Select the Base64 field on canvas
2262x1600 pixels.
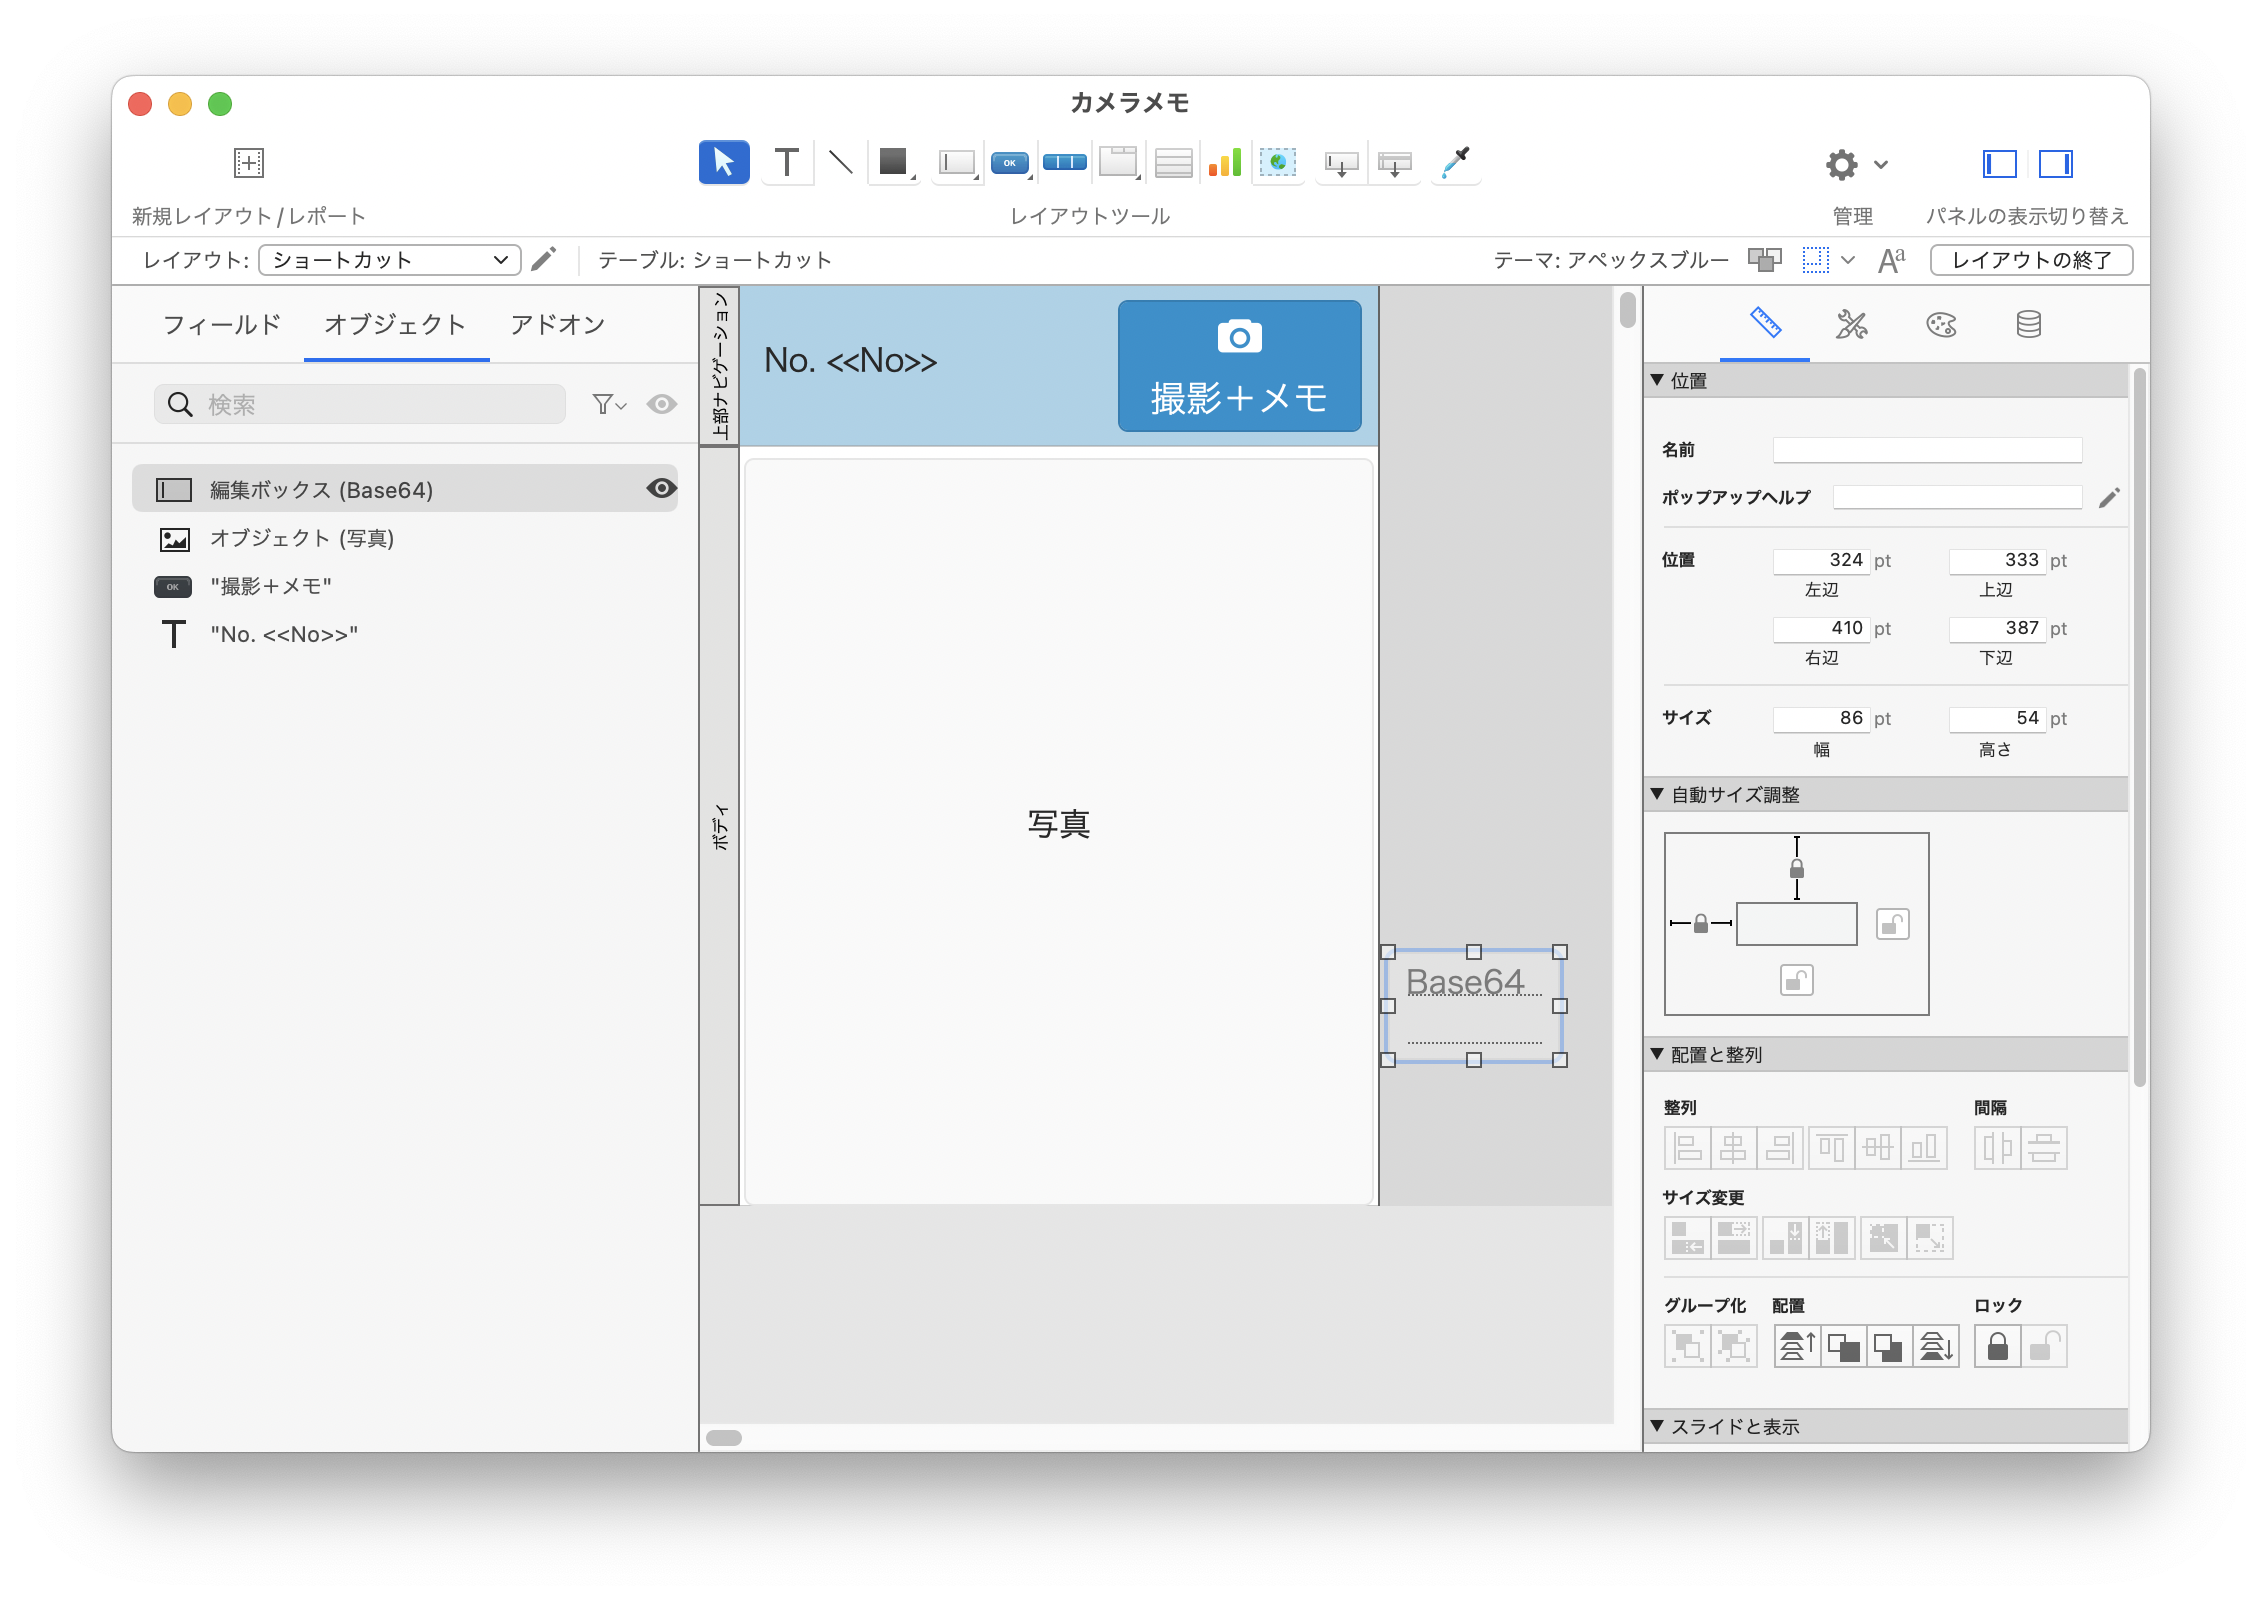[1473, 1005]
